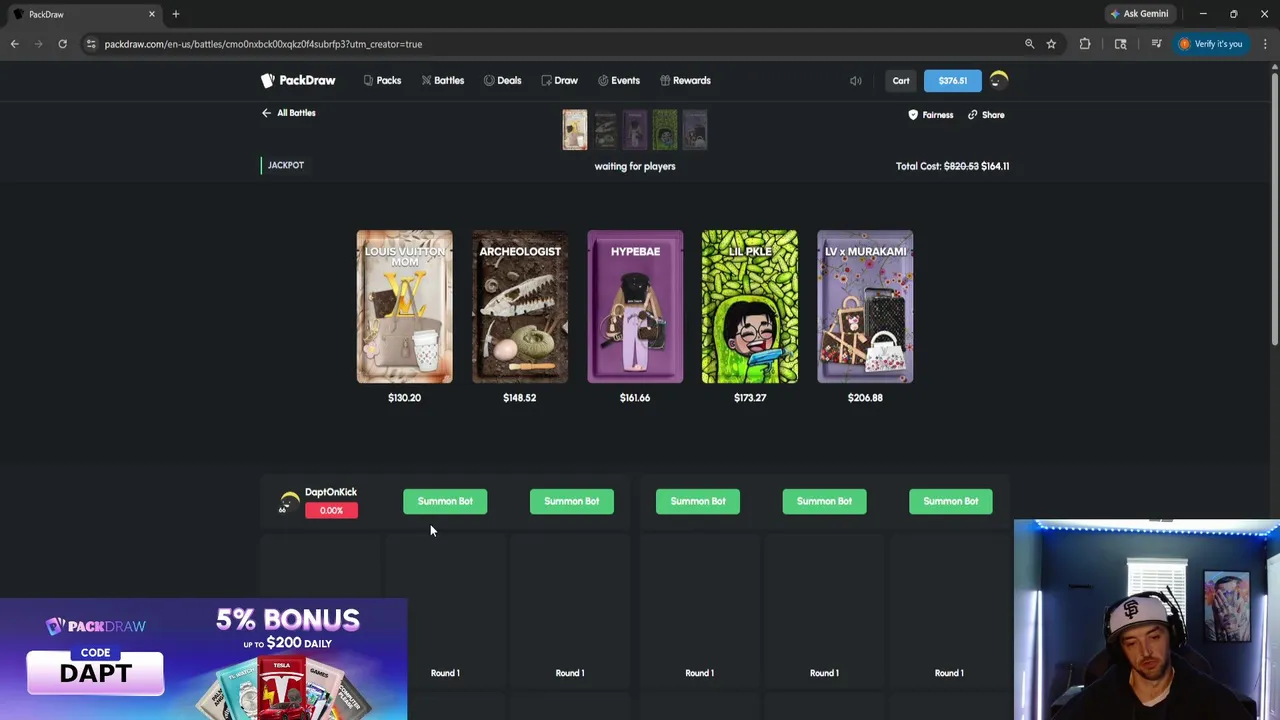Bookmark this page with the star icon

click(1051, 44)
